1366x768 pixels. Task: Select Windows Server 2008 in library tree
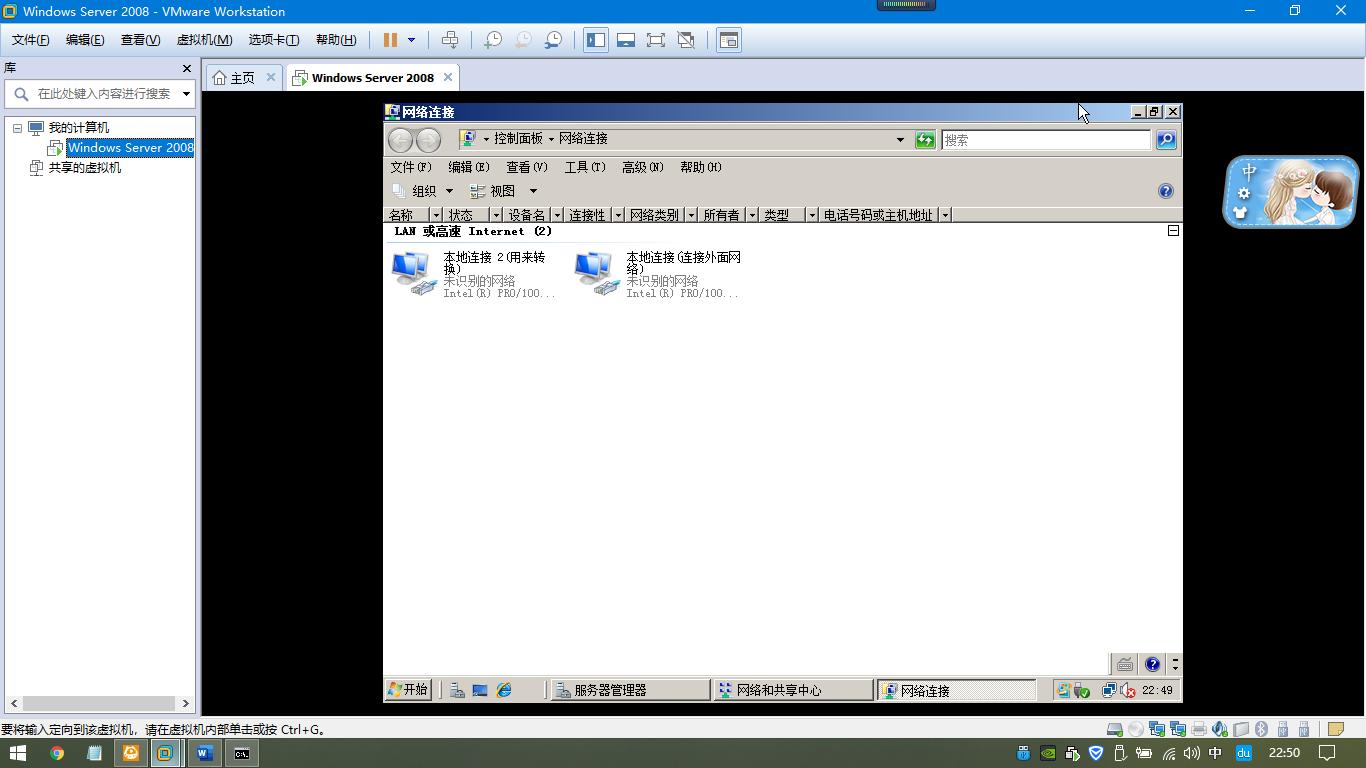pyautogui.click(x=130, y=148)
